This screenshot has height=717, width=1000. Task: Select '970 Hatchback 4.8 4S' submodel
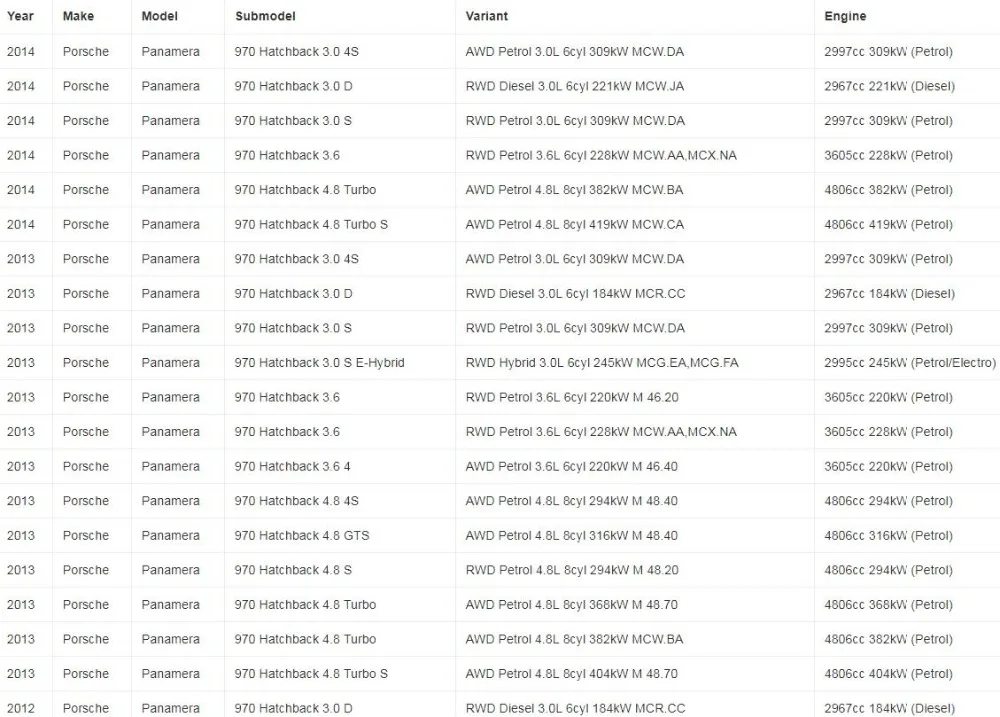(297, 501)
